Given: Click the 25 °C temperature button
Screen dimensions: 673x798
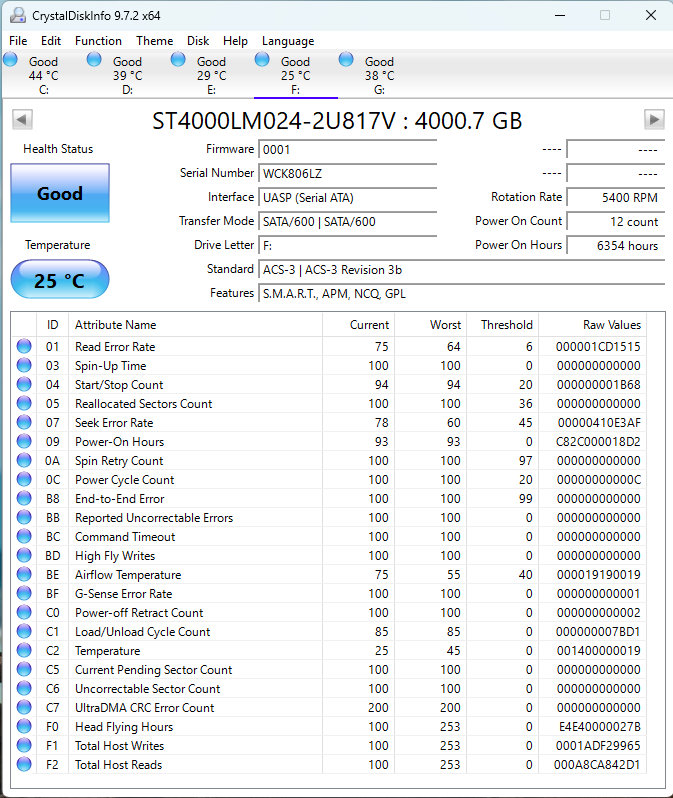Looking at the screenshot, I should point(60,280).
